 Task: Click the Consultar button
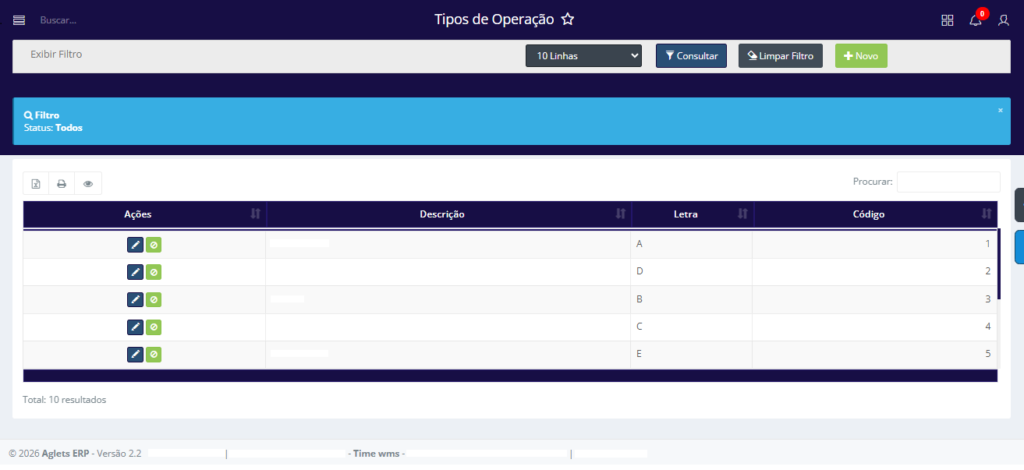pos(691,56)
